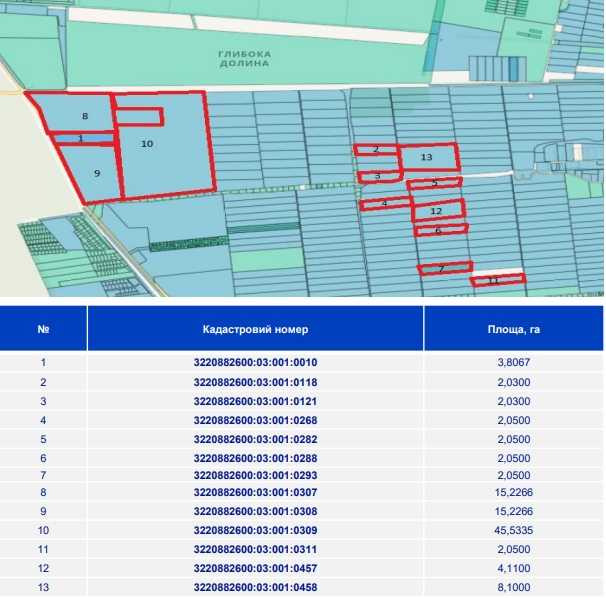The width and height of the screenshot is (606, 598).
Task: Select cadastral number ending in 0458
Action: click(255, 587)
